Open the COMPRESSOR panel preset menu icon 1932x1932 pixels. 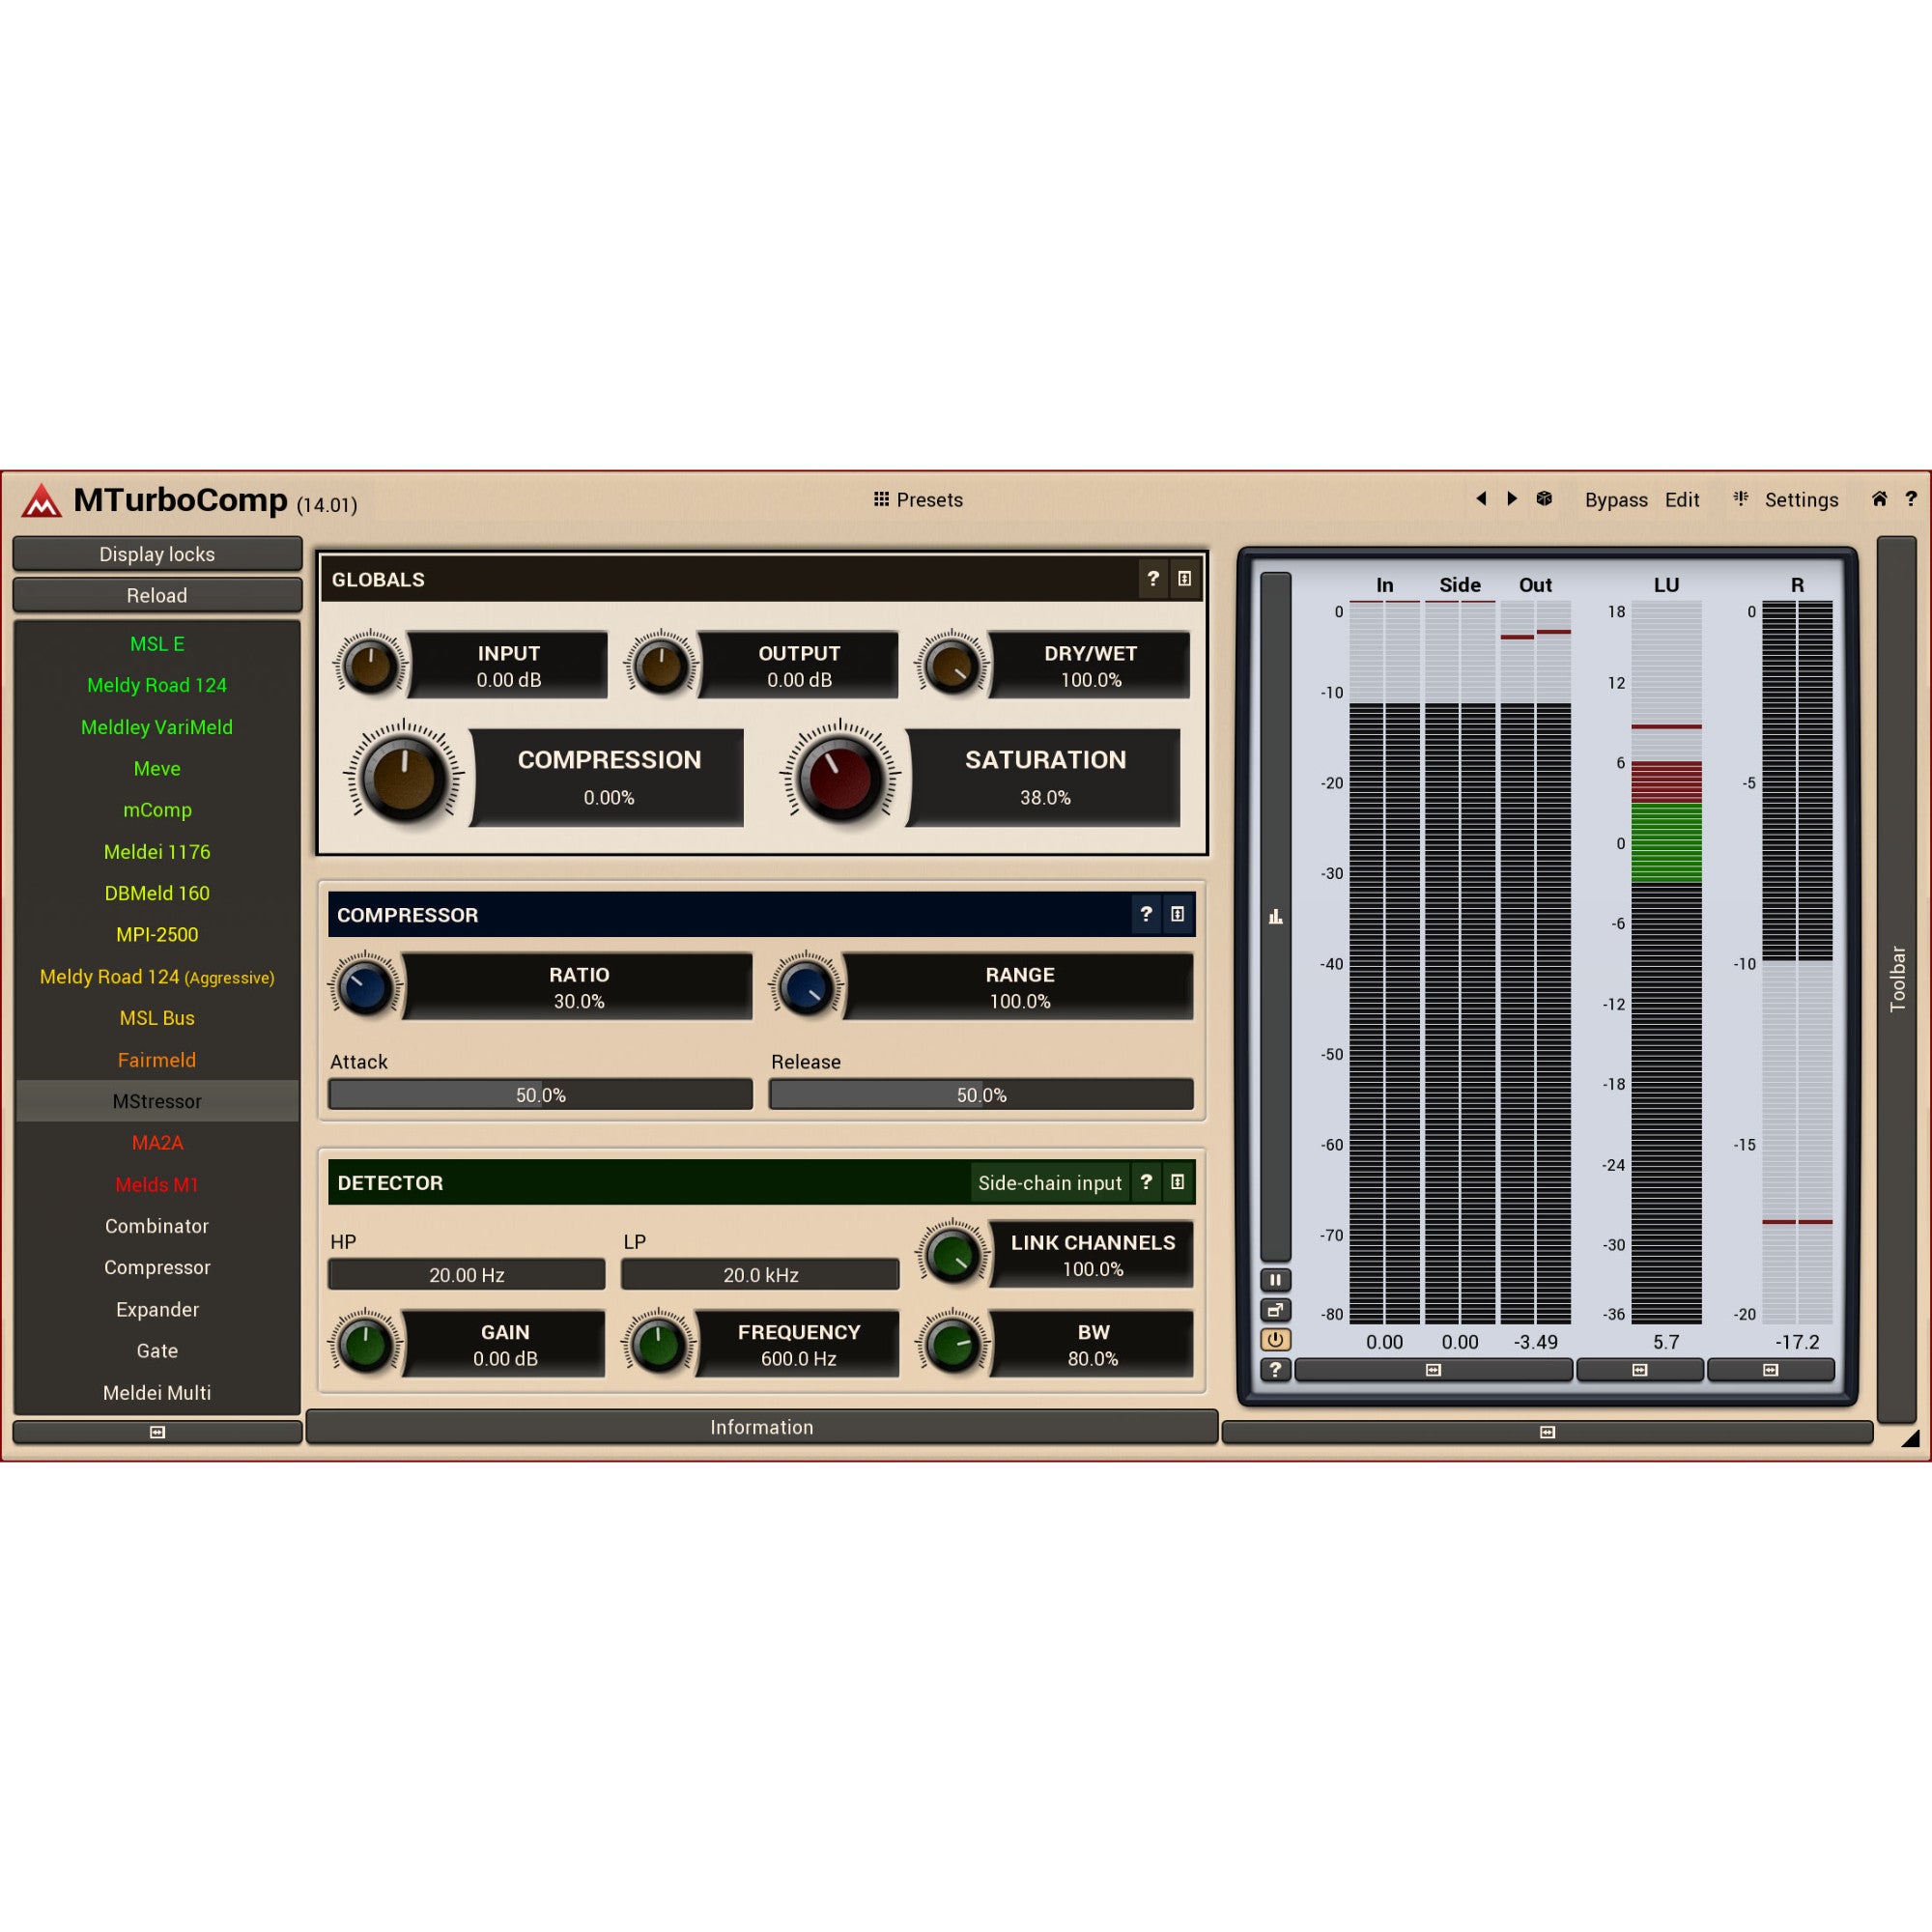1177,914
